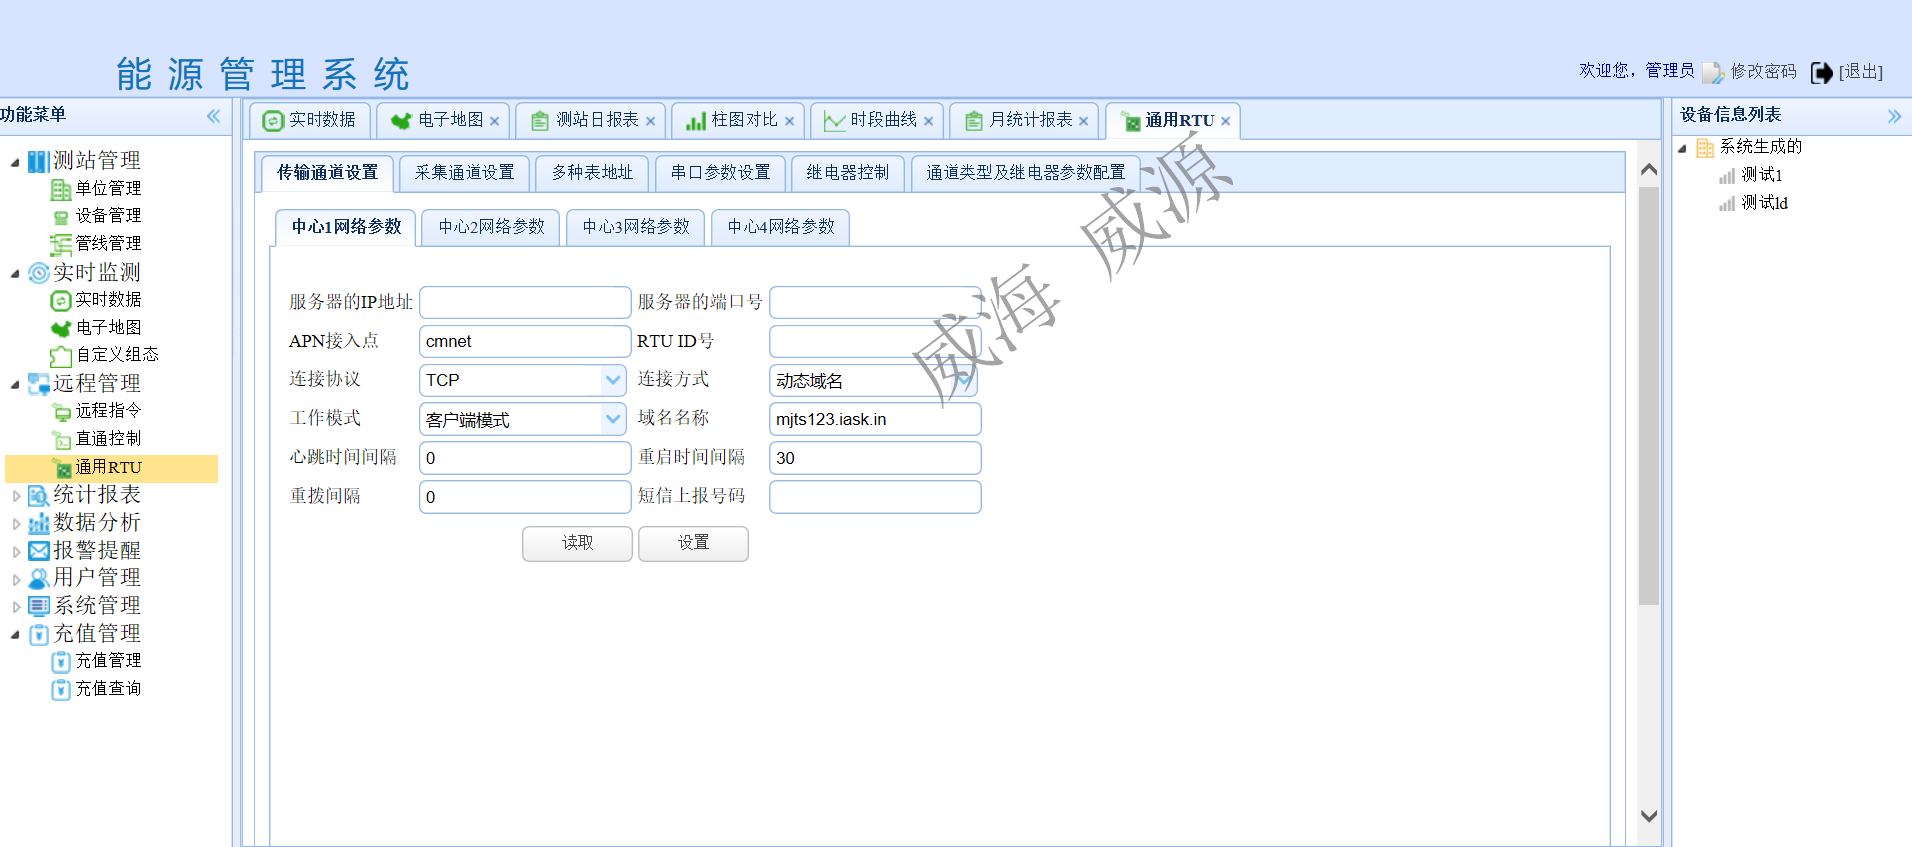This screenshot has width=1912, height=847.
Task: Click the [退出] logout link
Action: (x=1860, y=72)
